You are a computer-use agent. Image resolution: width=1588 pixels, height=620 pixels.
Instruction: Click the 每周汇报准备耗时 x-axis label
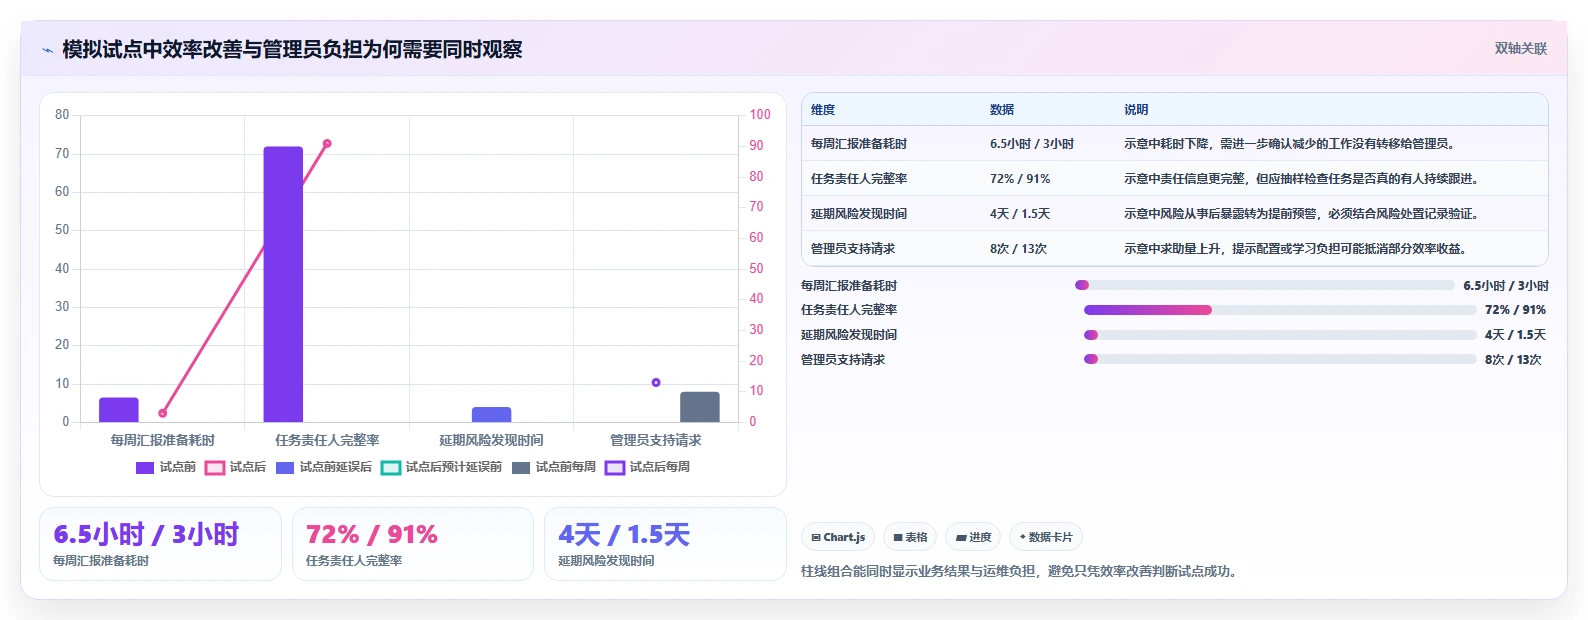click(163, 440)
